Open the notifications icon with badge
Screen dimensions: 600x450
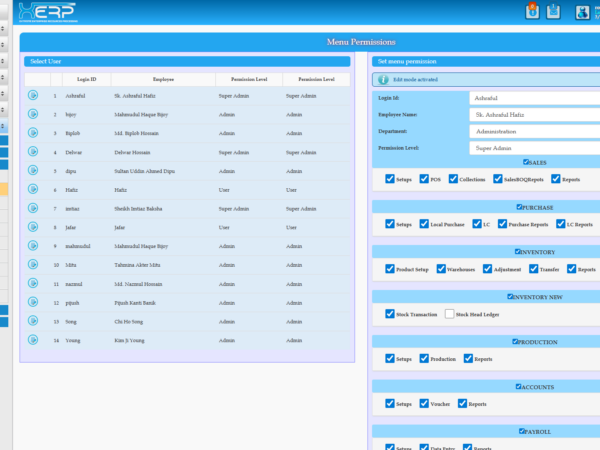click(x=532, y=11)
